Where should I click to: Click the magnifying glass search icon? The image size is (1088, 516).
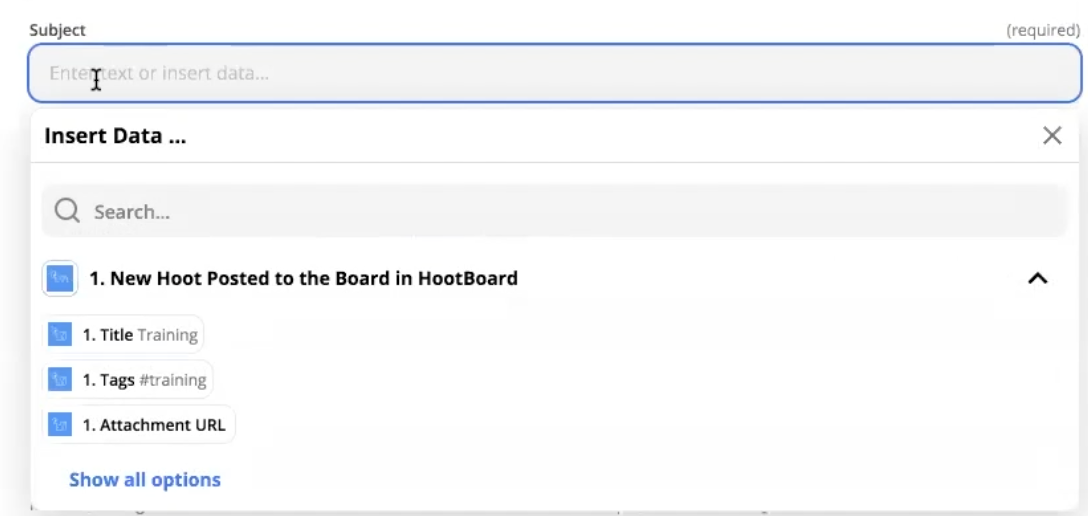coord(67,211)
